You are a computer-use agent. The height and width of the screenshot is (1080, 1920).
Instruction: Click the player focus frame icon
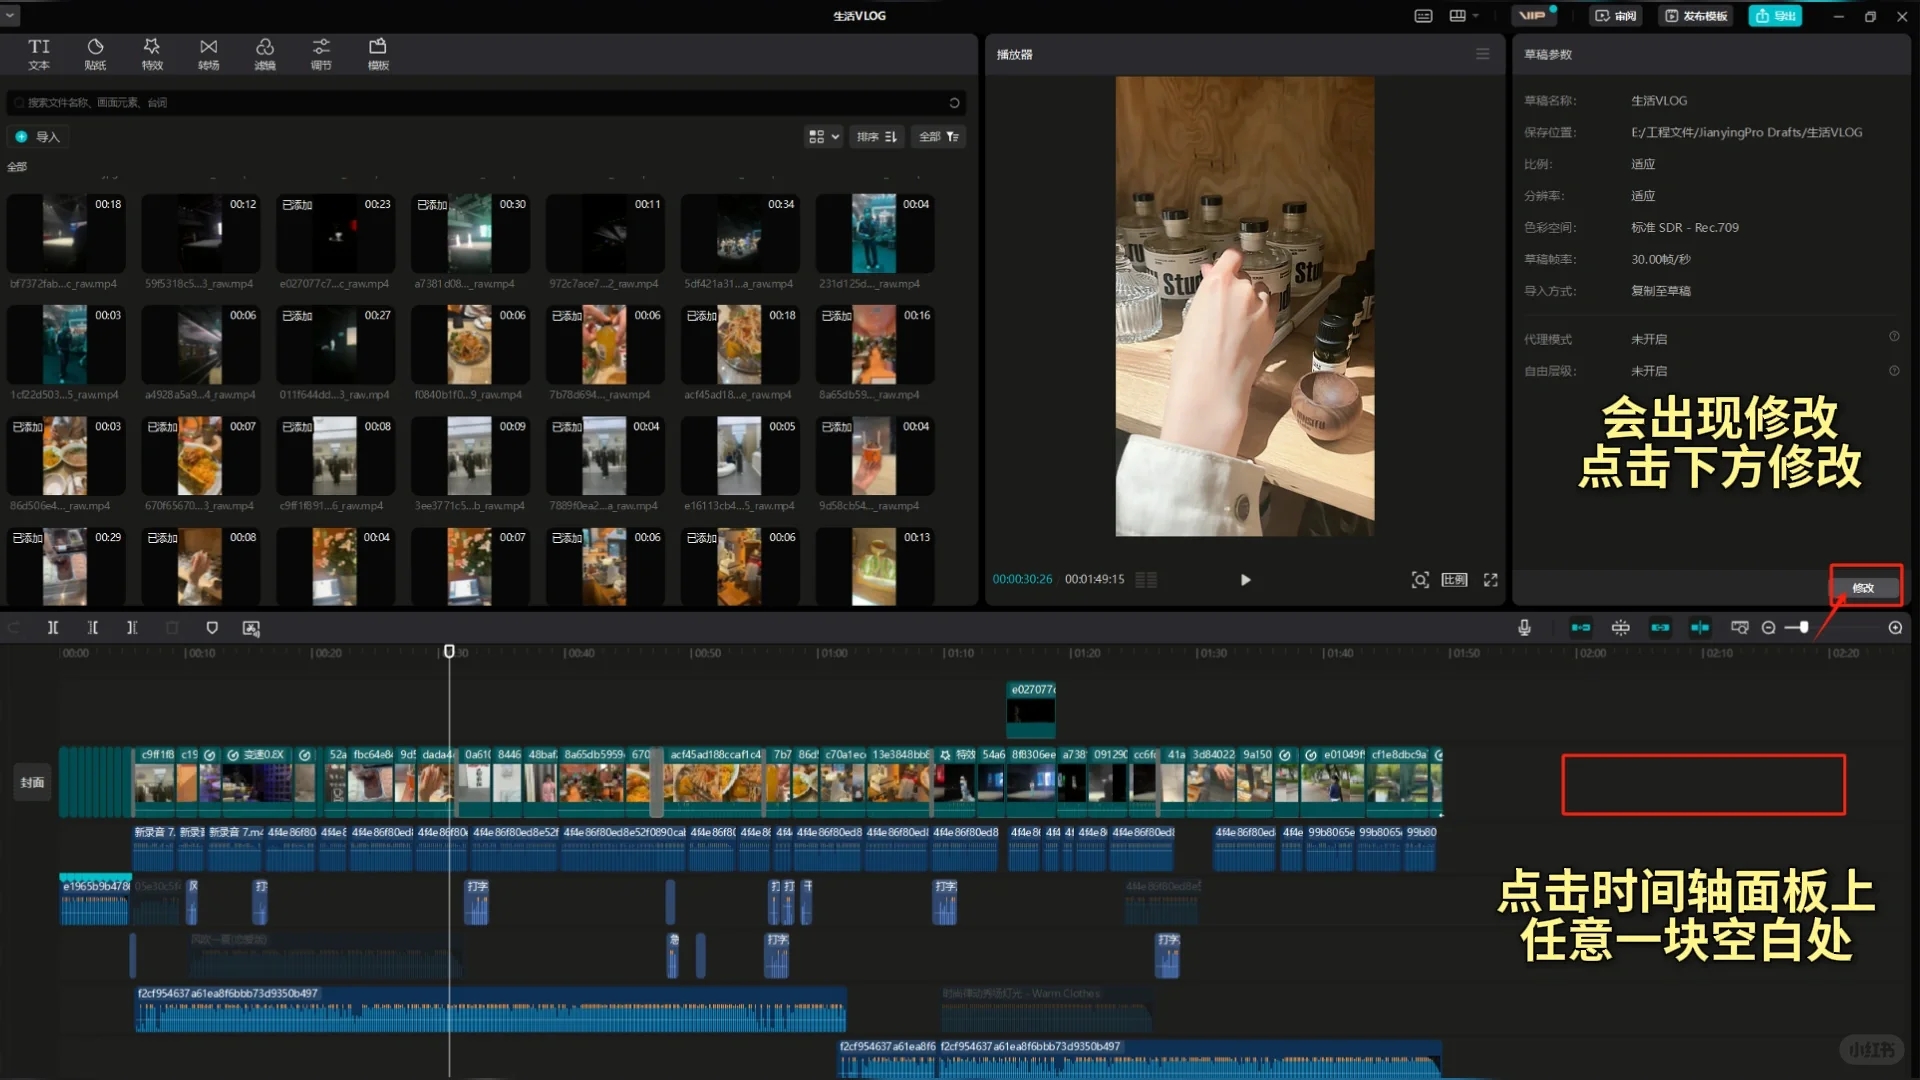(1419, 580)
